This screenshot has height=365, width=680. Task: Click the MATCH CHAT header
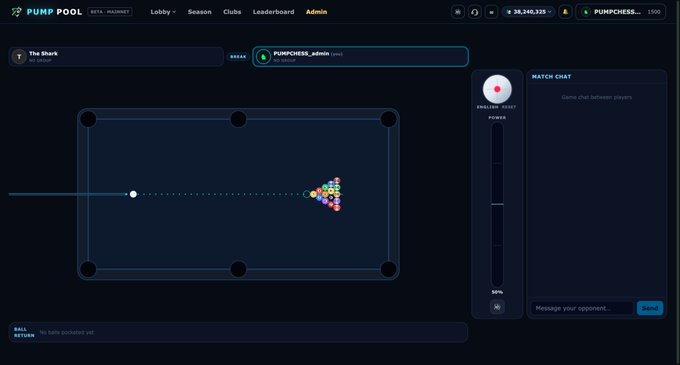(551, 77)
